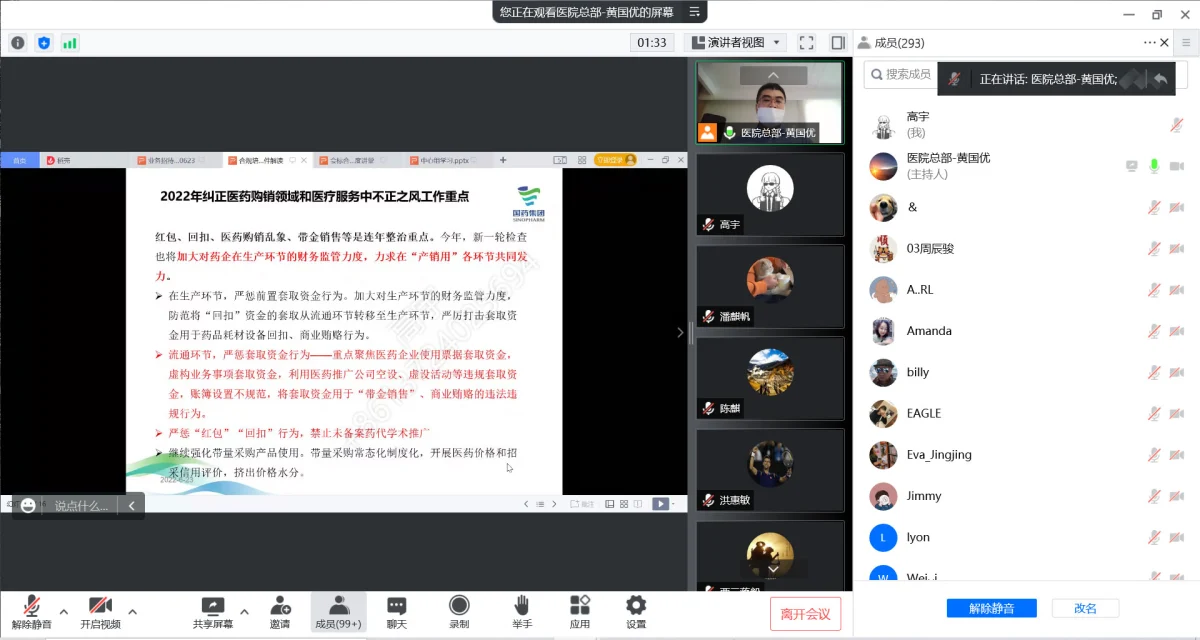Add new tab in shared WPS window
This screenshot has width=1200, height=640.
[x=503, y=160]
